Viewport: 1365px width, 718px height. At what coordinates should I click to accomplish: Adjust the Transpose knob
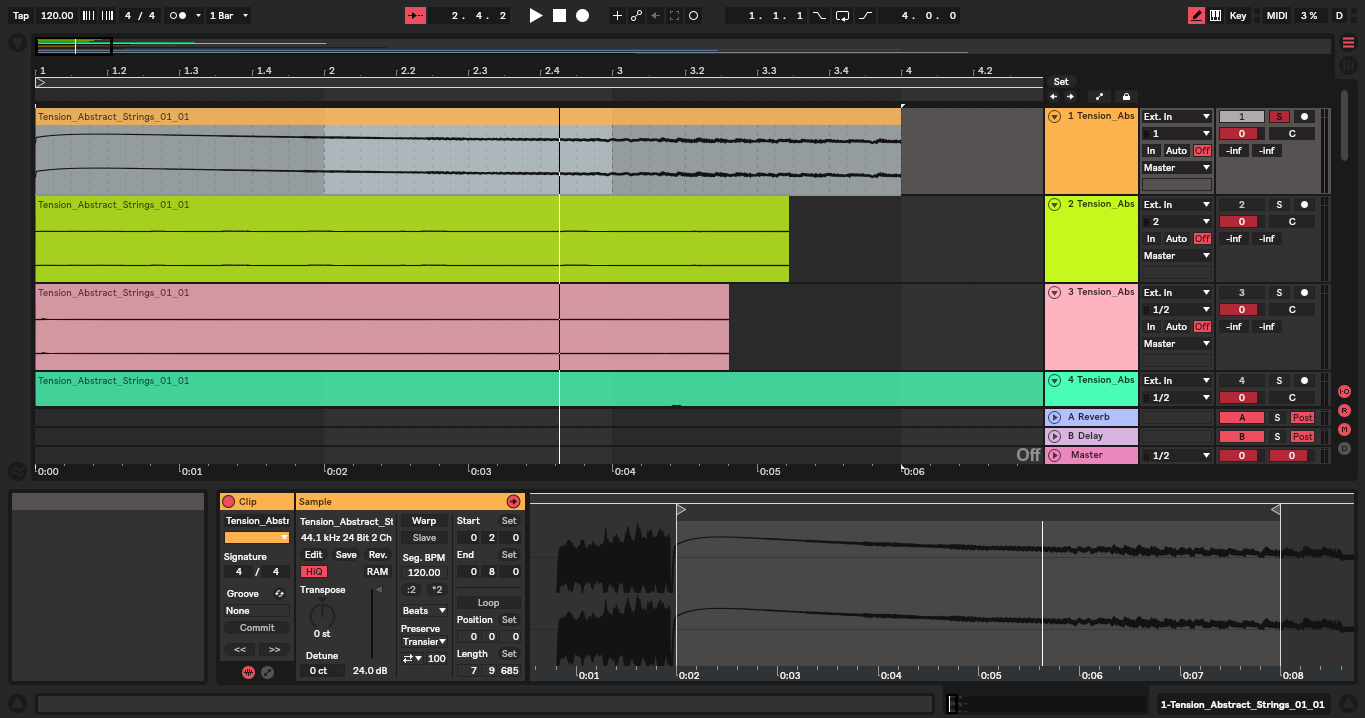tap(322, 615)
